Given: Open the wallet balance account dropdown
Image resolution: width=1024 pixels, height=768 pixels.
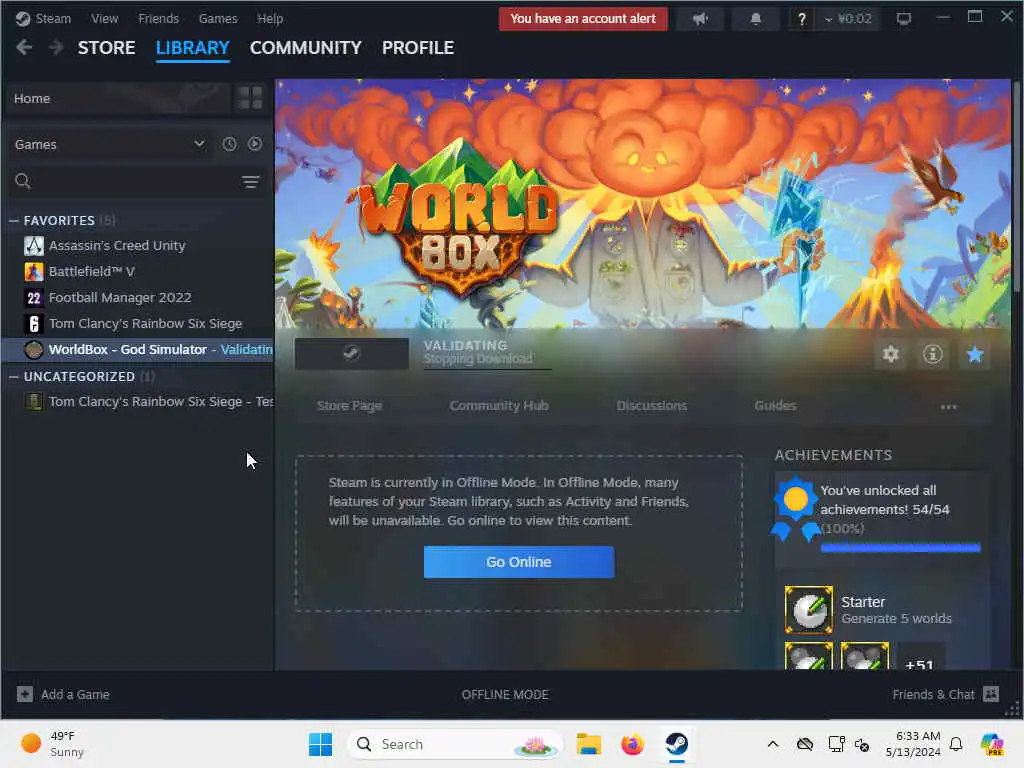Looking at the screenshot, I should (848, 19).
